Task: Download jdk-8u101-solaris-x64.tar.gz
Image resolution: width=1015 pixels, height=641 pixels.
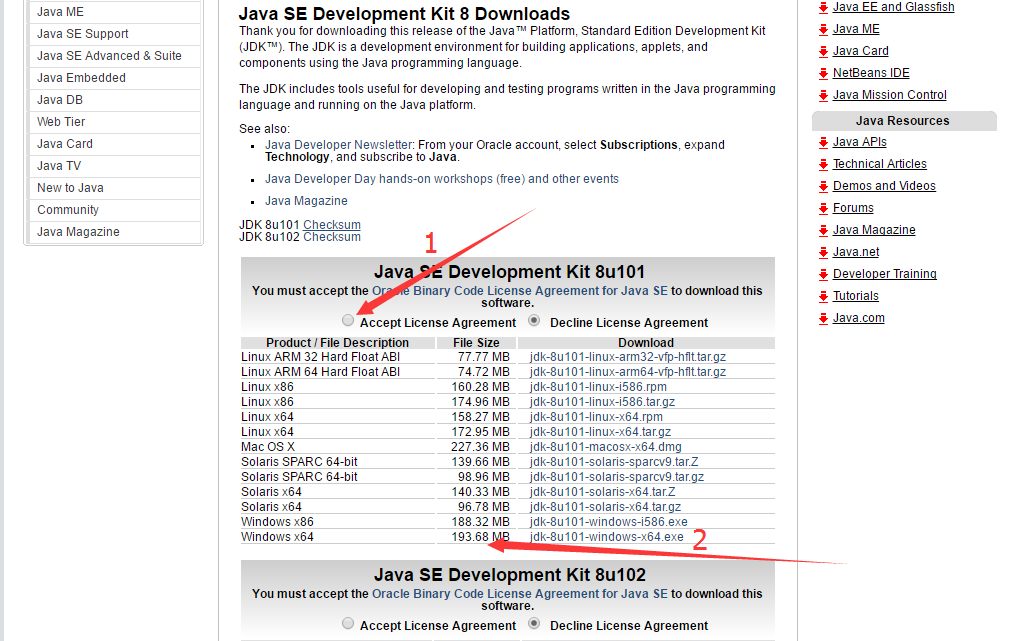Action: pos(605,506)
